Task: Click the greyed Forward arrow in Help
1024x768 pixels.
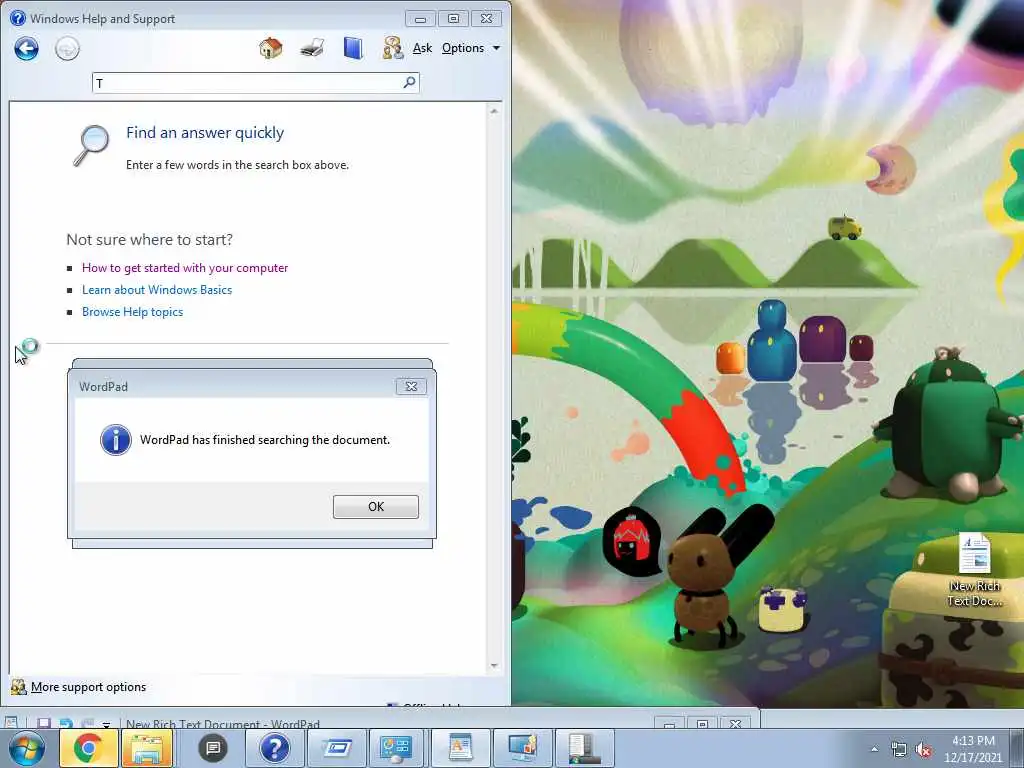Action: tap(67, 48)
